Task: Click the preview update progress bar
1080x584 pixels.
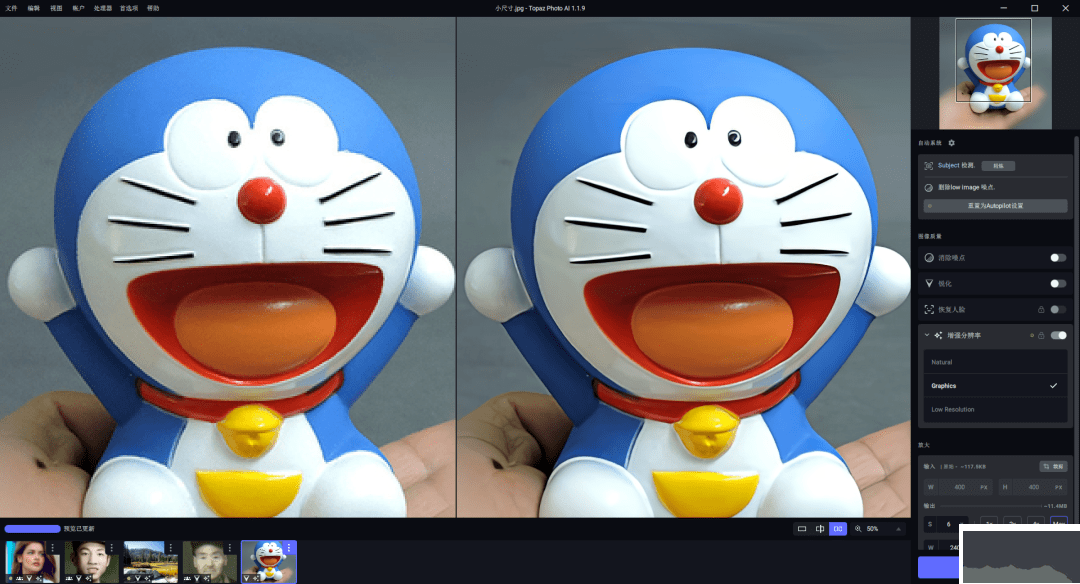Action: 32,528
